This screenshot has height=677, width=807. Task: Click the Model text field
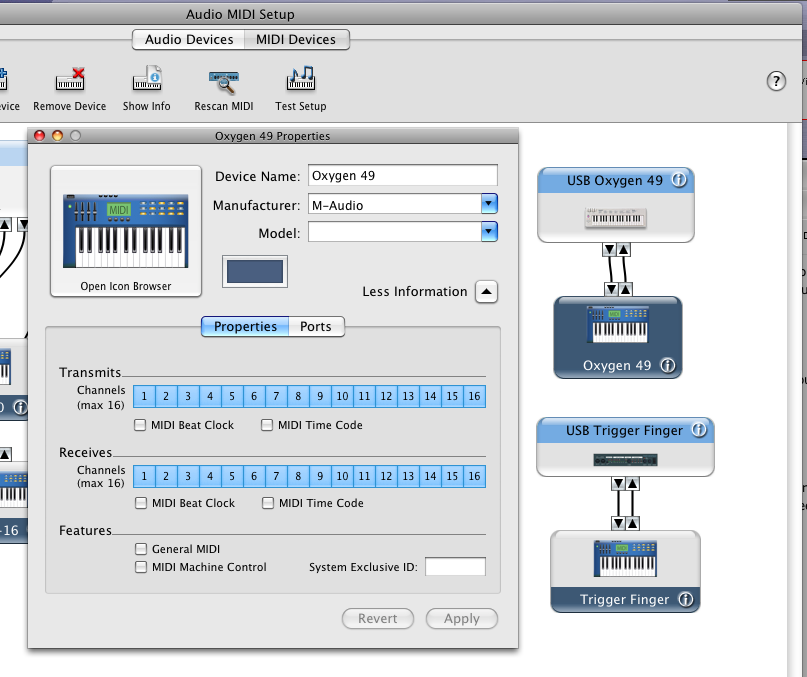tap(395, 232)
